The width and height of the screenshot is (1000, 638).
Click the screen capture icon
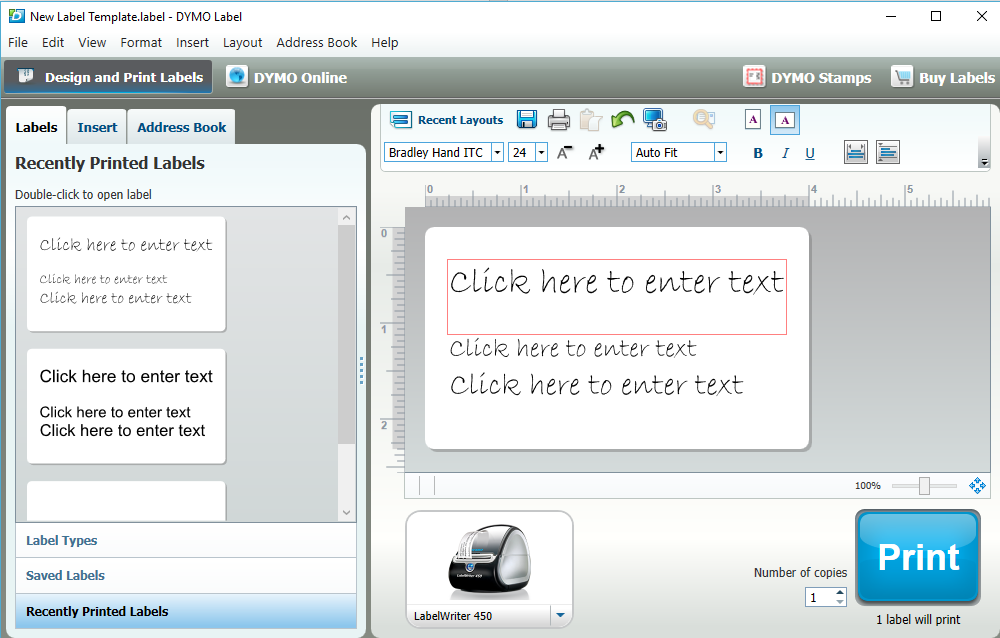[655, 119]
